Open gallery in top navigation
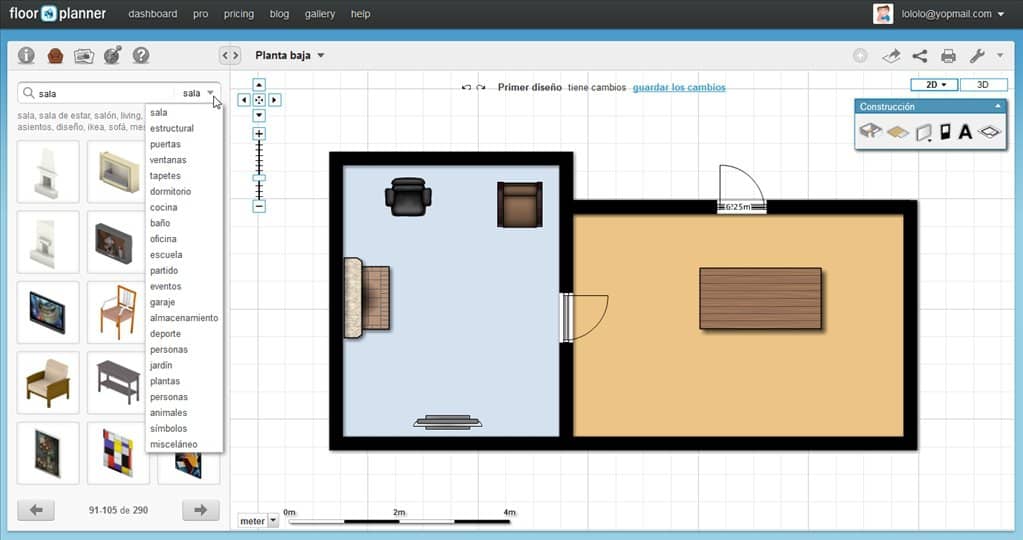The image size is (1023, 540). click(x=320, y=14)
